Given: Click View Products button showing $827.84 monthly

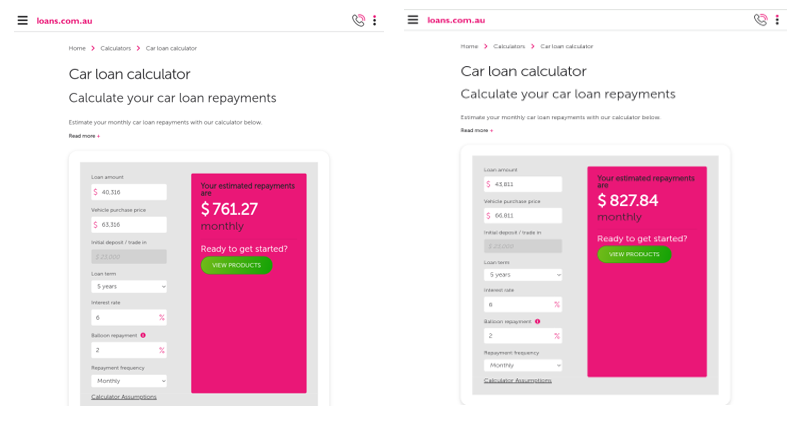Looking at the screenshot, I should tap(634, 254).
